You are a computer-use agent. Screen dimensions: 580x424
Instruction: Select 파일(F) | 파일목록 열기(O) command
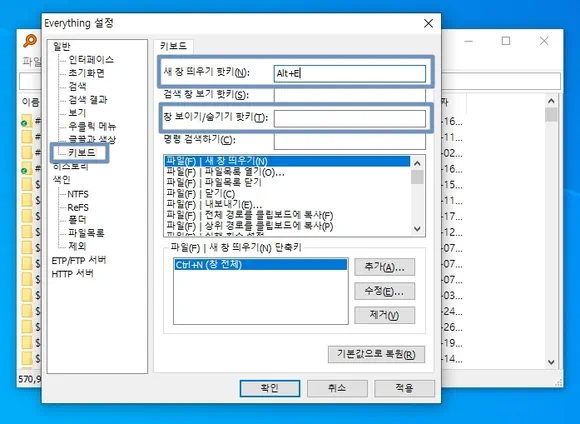tap(287, 172)
